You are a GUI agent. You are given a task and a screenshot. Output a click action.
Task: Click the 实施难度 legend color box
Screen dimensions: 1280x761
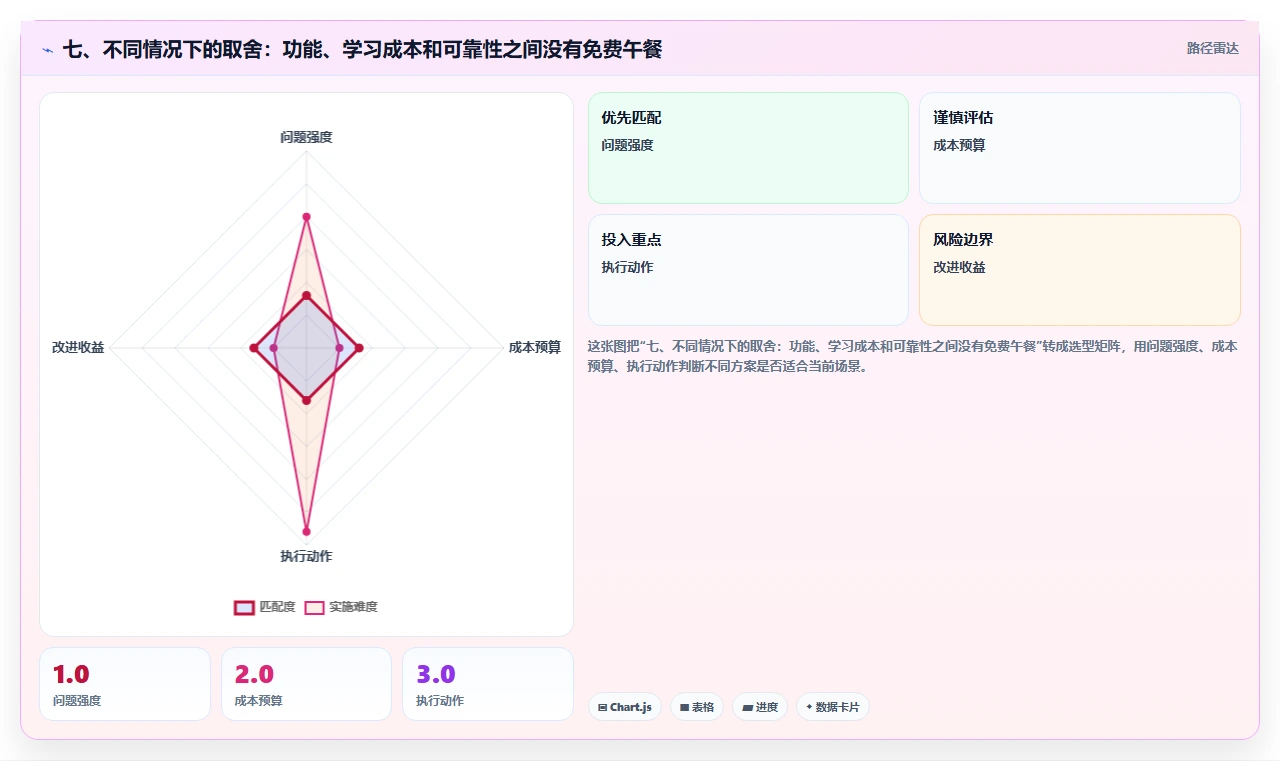click(314, 607)
